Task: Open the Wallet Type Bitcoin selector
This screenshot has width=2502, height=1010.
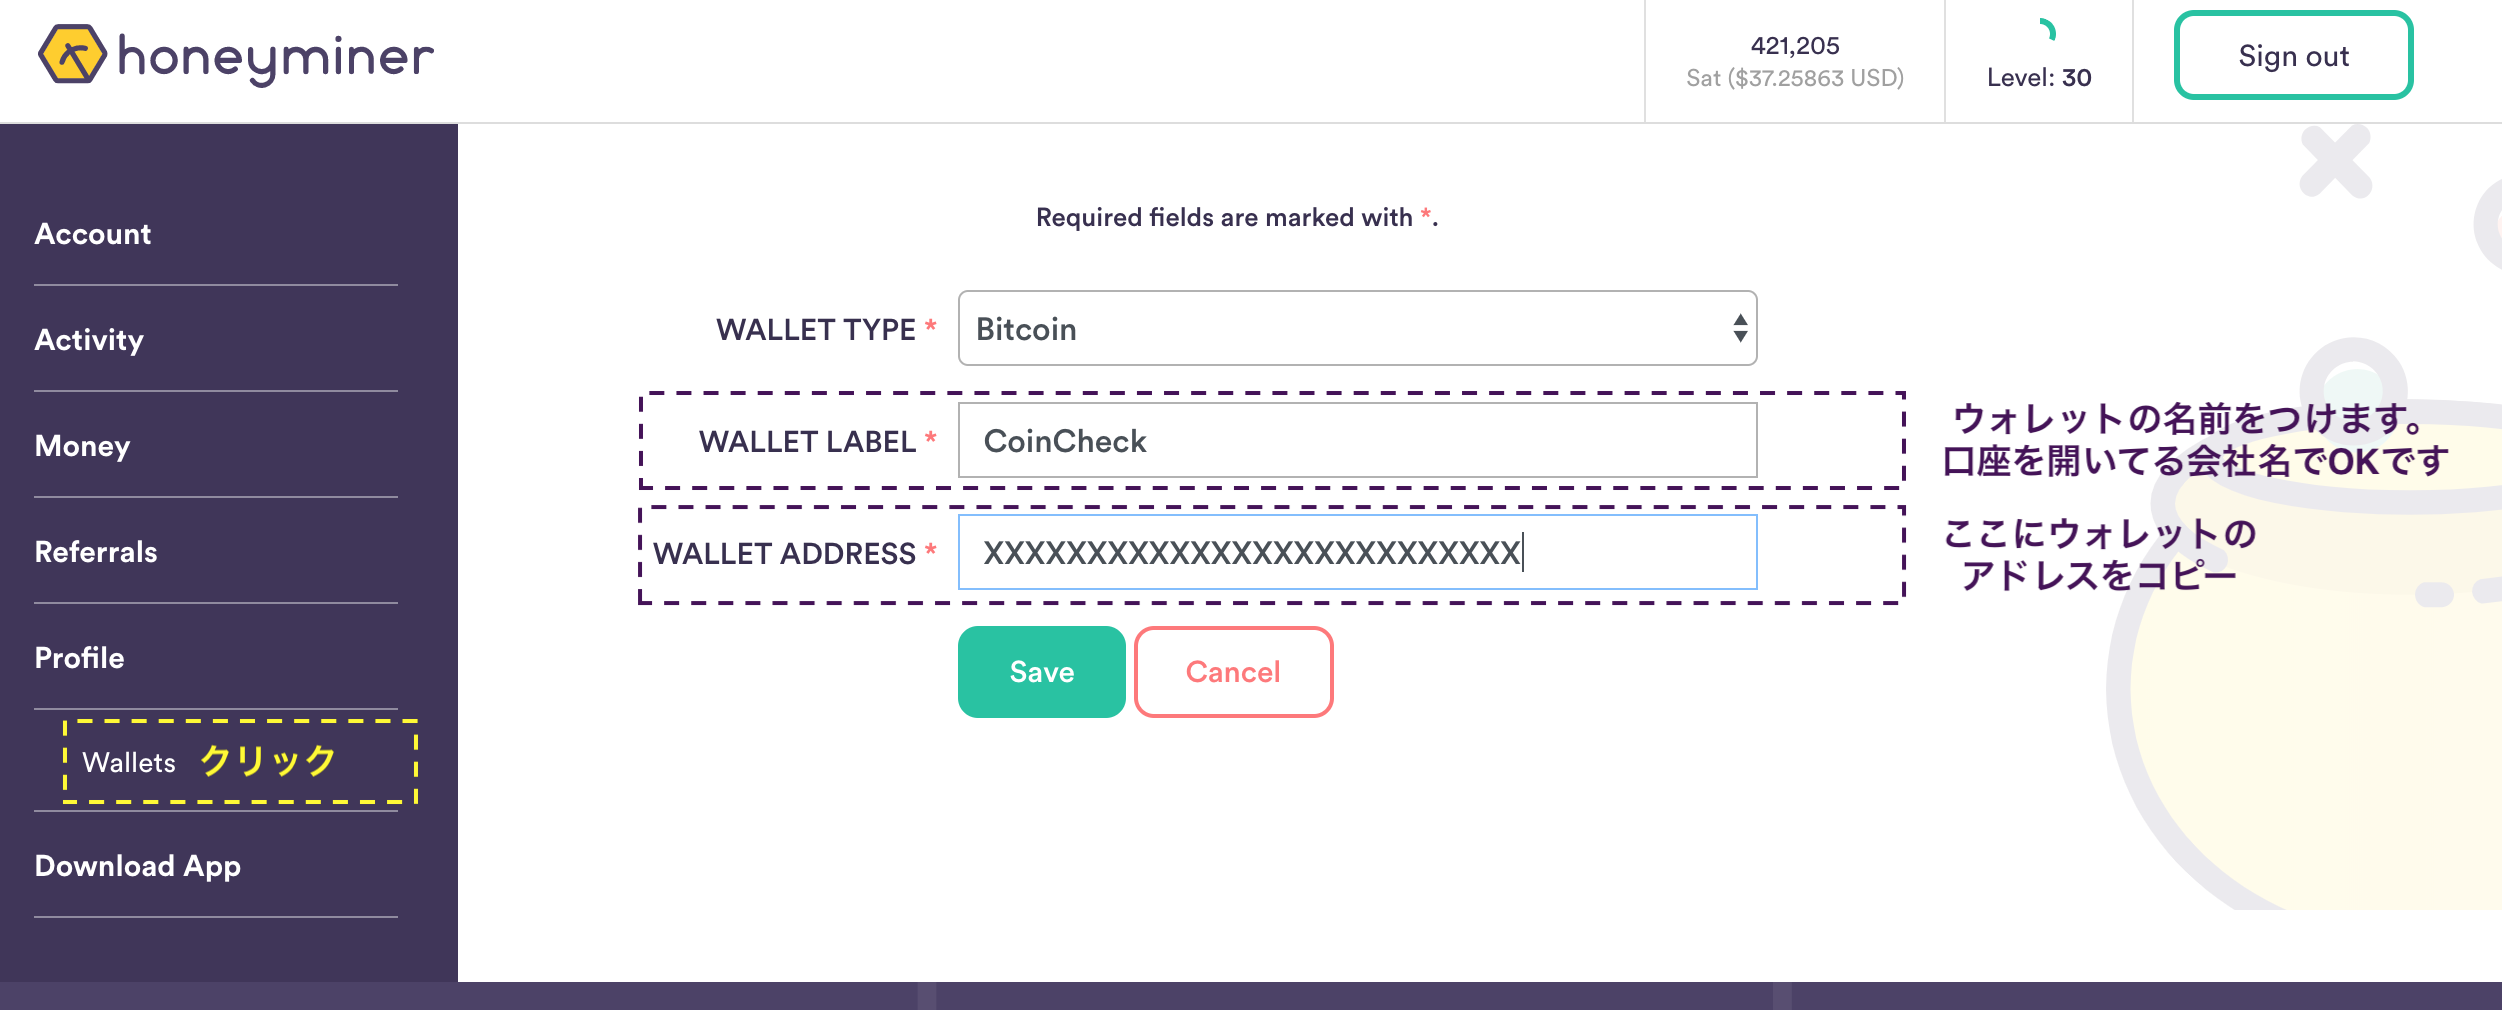Action: point(1357,328)
